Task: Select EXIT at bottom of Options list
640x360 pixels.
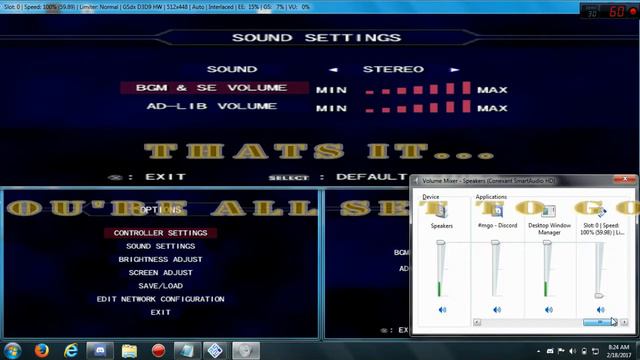Action: (x=160, y=312)
